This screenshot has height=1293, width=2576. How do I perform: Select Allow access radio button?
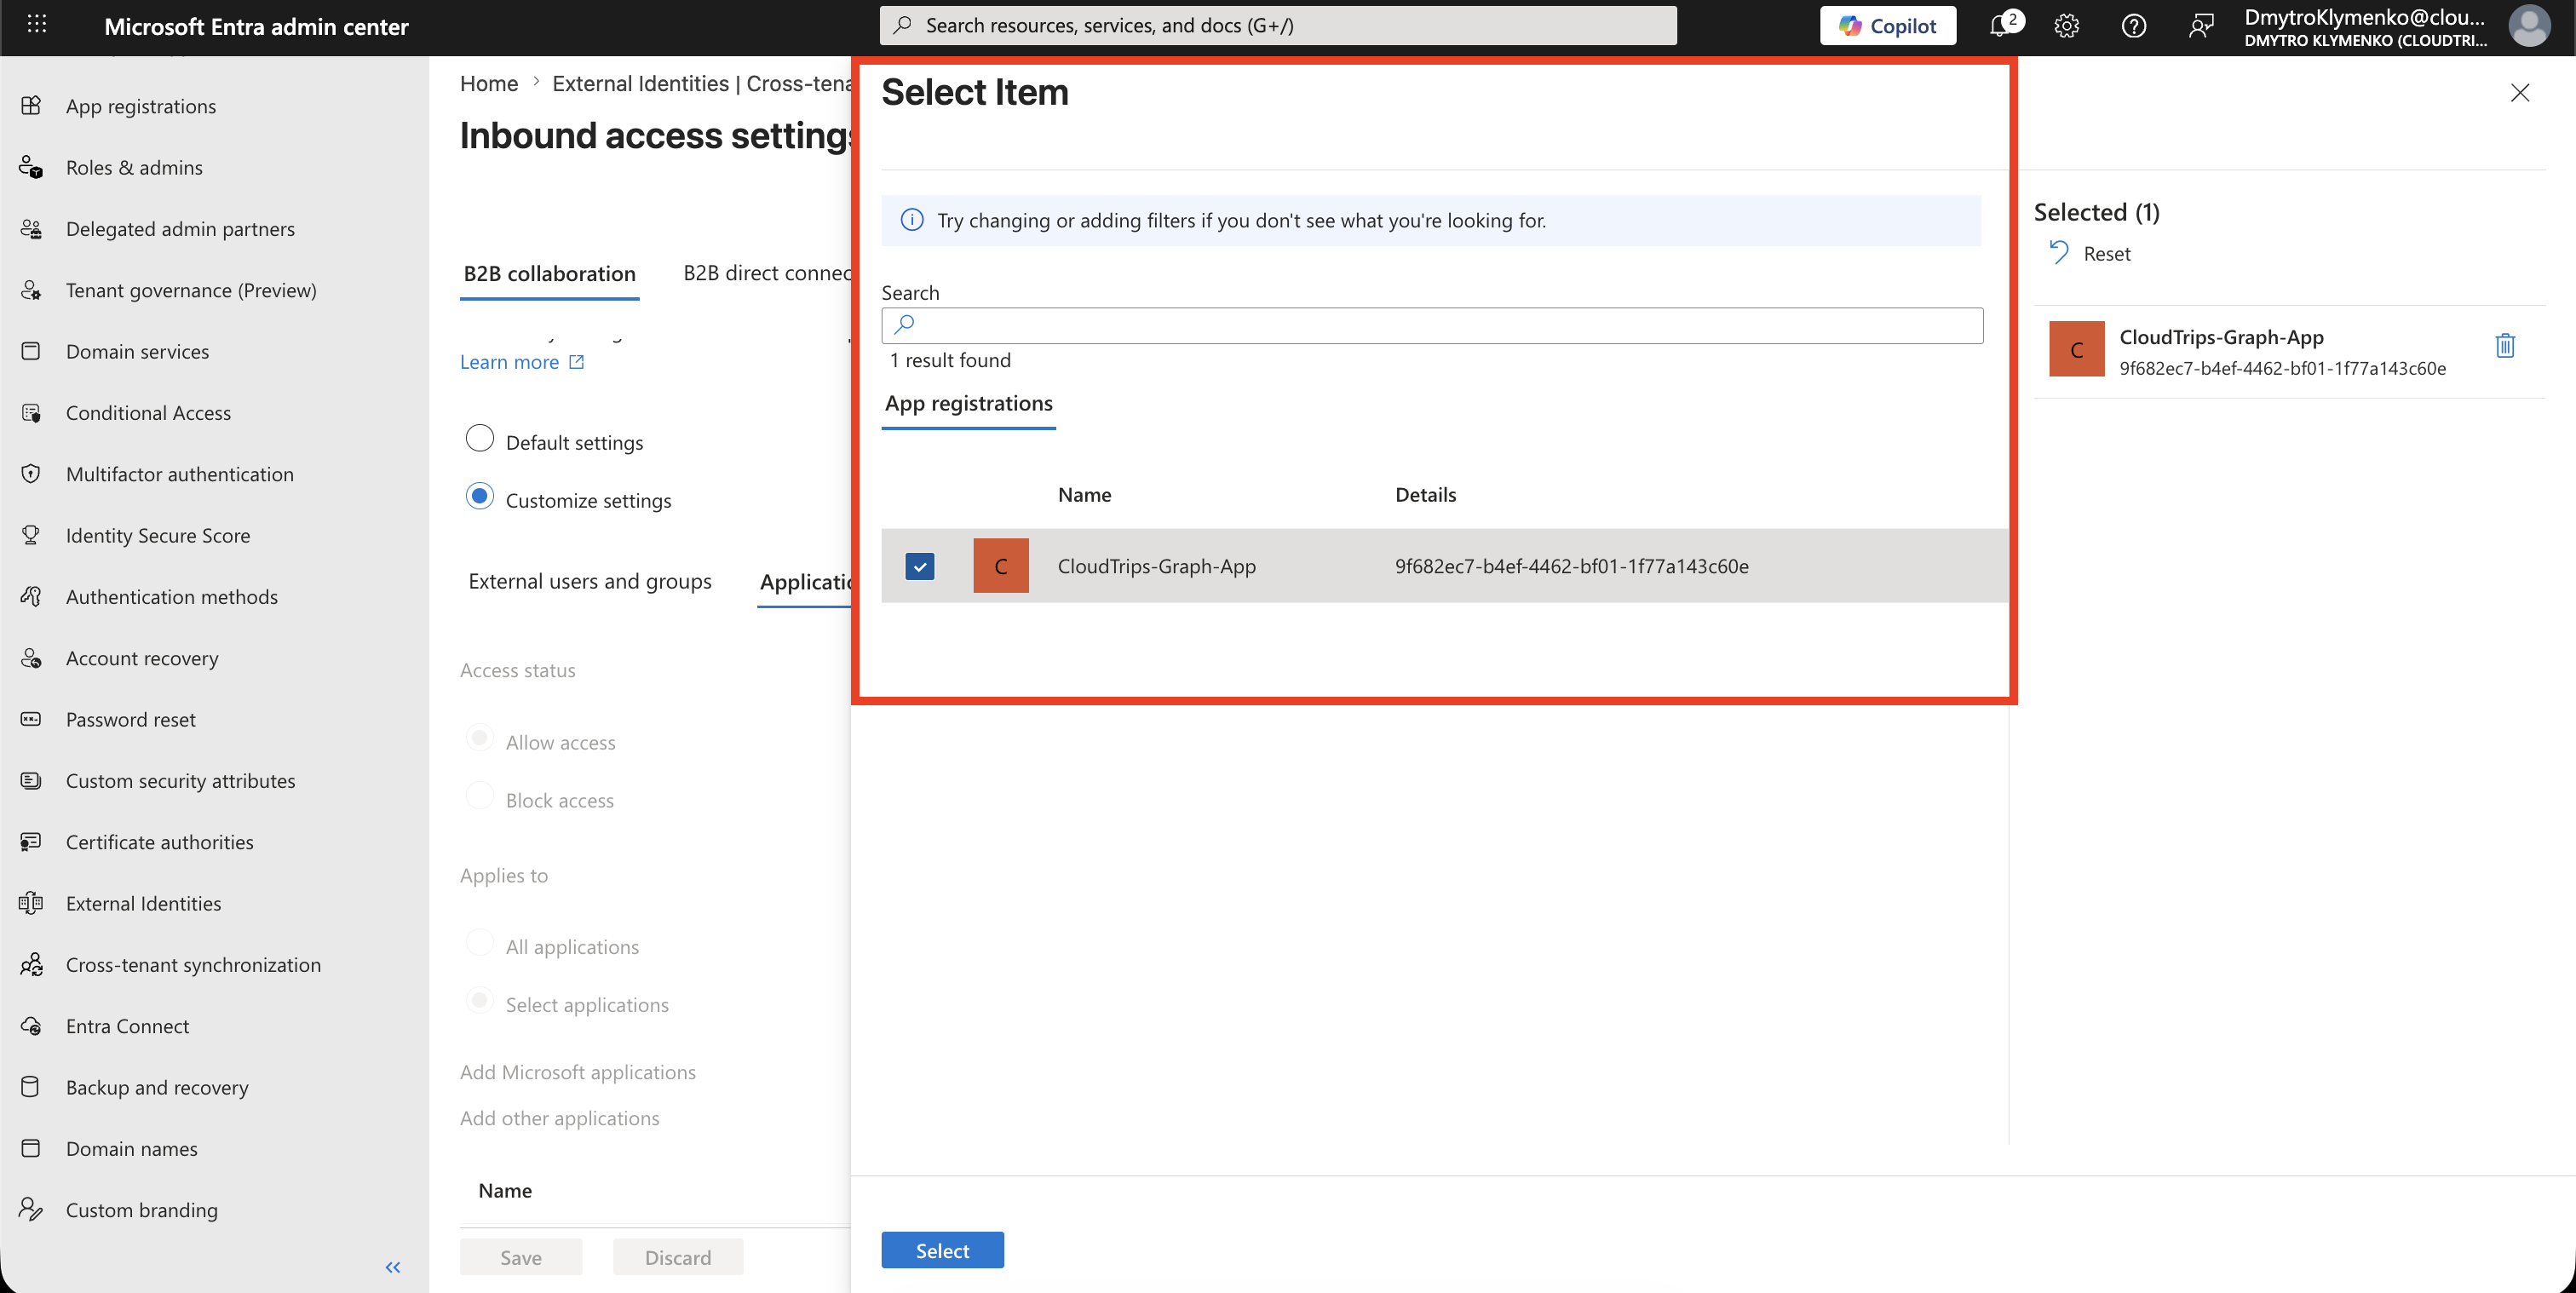480,738
